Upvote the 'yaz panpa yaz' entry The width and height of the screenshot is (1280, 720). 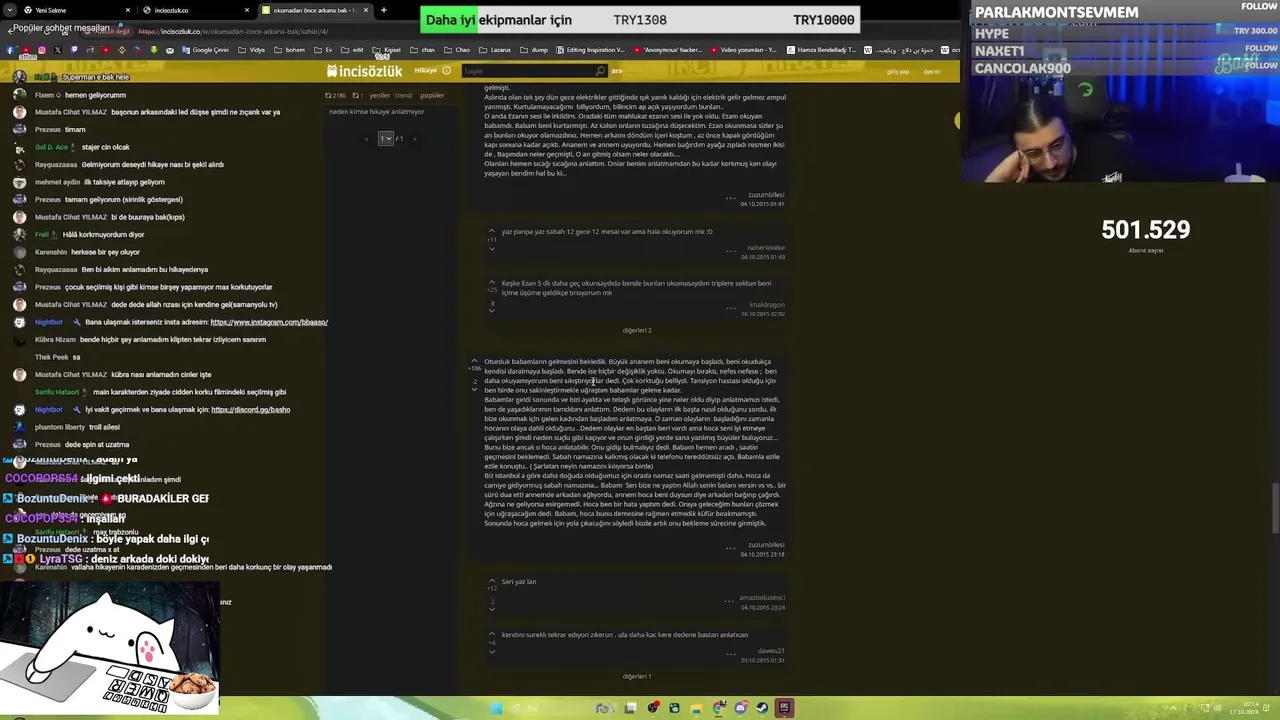[491, 231]
